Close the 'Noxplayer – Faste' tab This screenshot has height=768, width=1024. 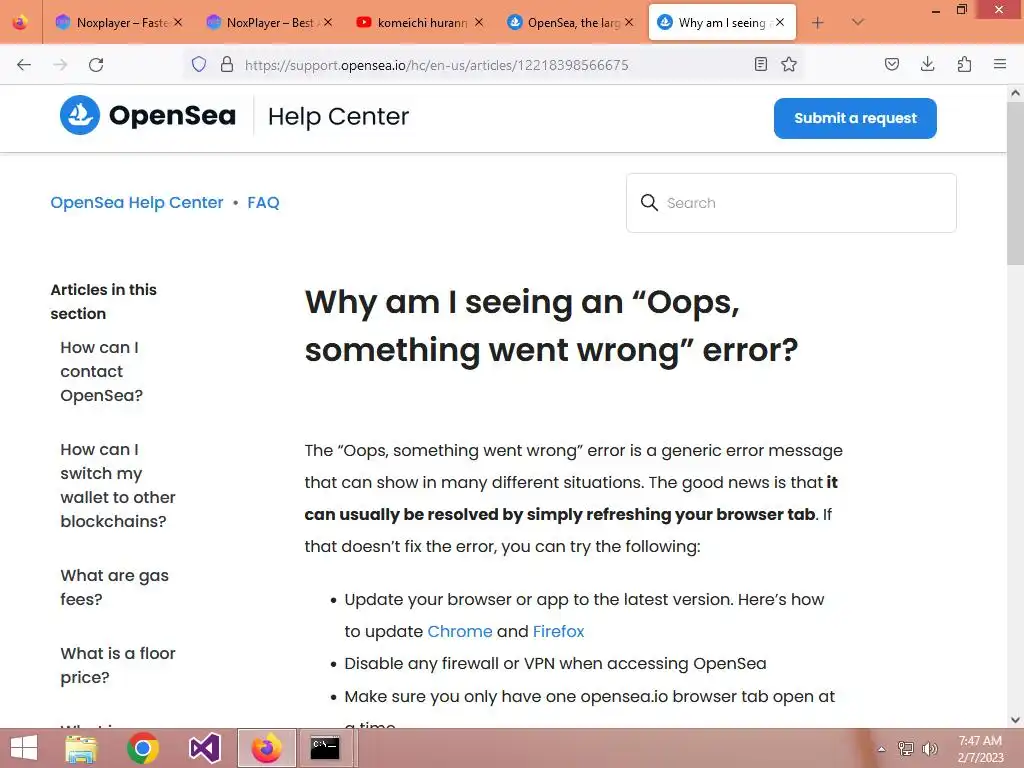click(x=178, y=22)
